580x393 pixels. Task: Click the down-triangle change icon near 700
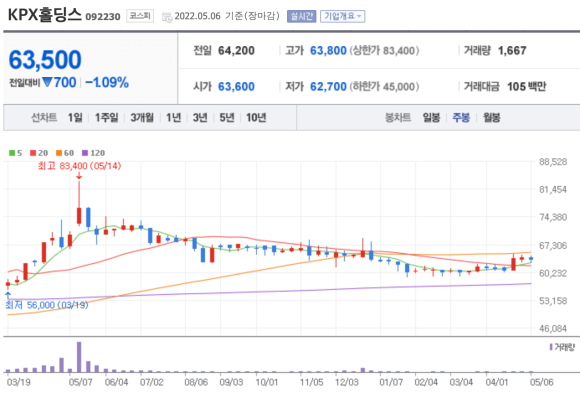coord(47,82)
